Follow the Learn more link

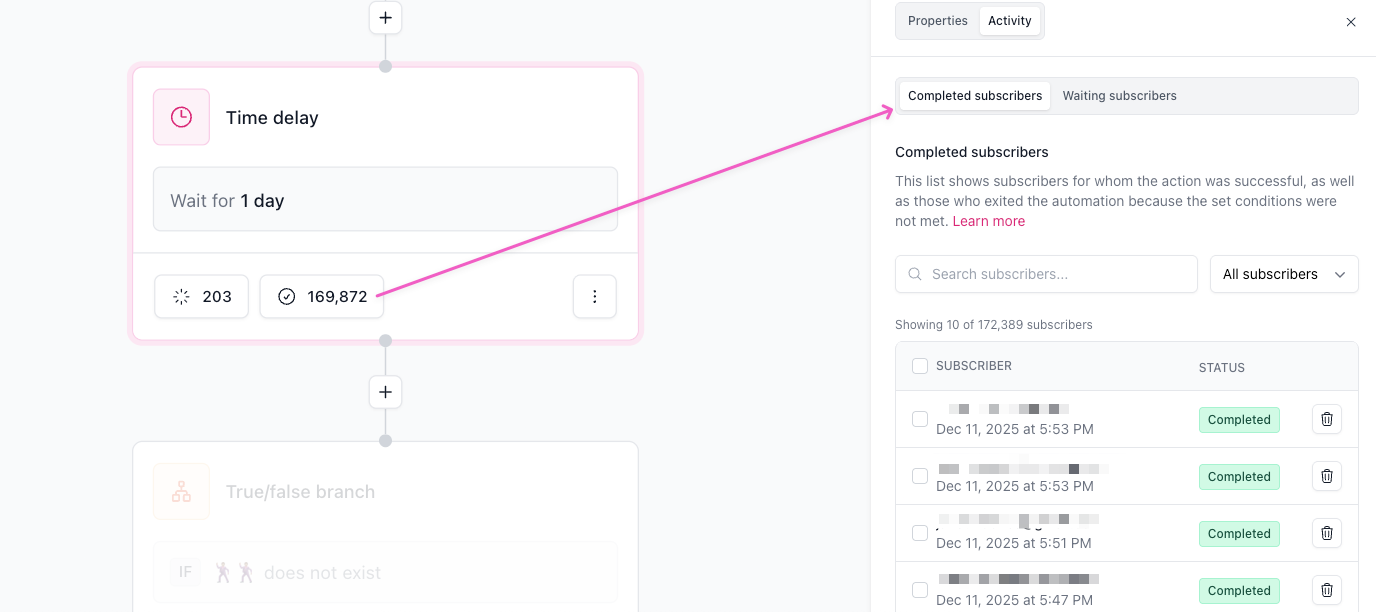point(988,221)
